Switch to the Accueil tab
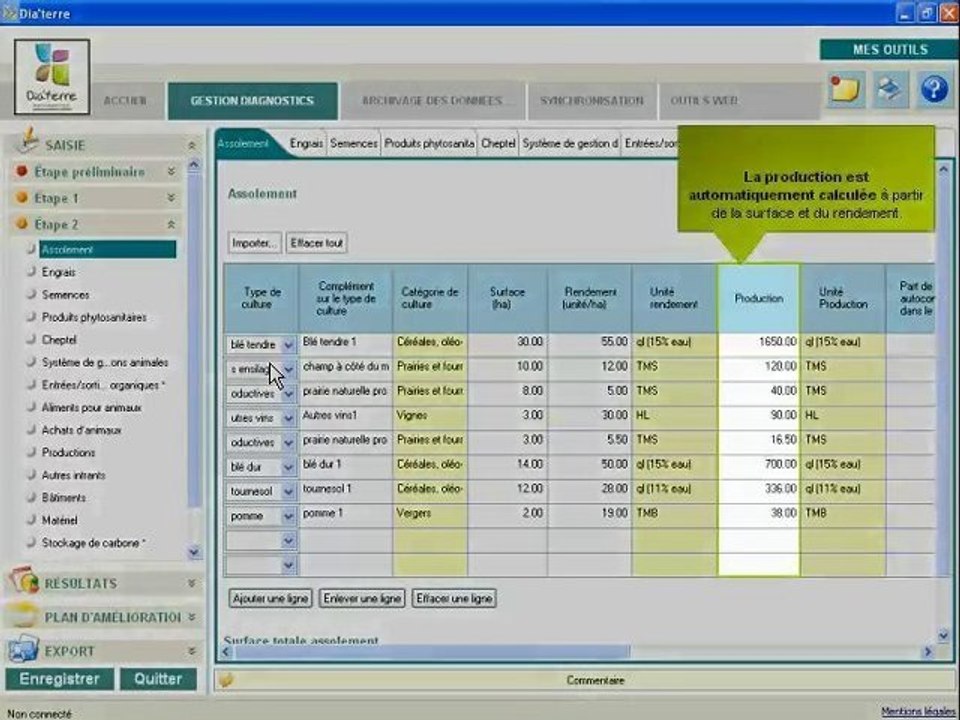This screenshot has height=720, width=960. [x=126, y=100]
